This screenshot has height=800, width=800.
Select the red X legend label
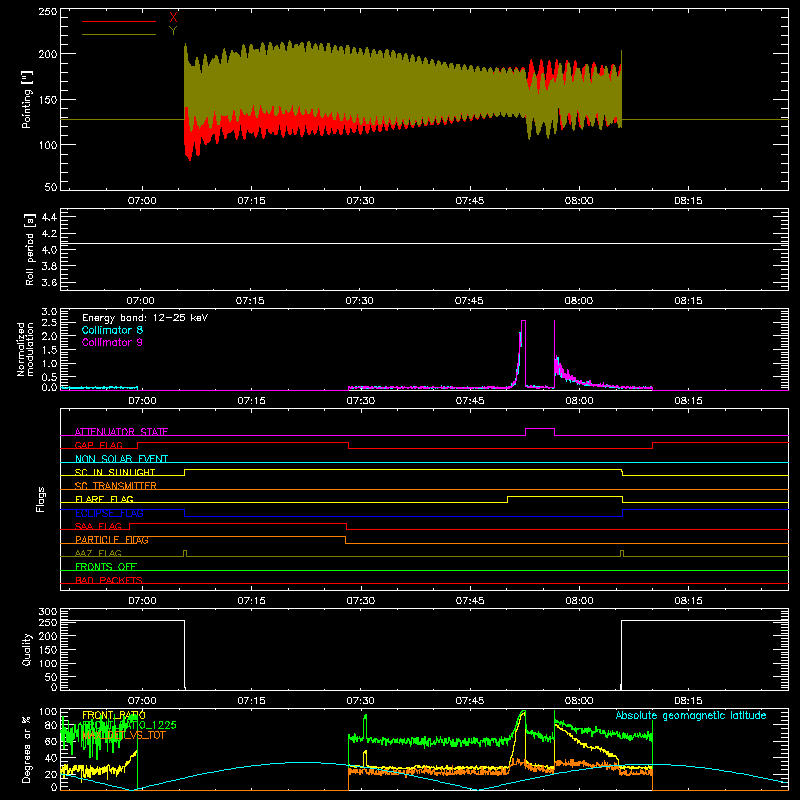[173, 18]
